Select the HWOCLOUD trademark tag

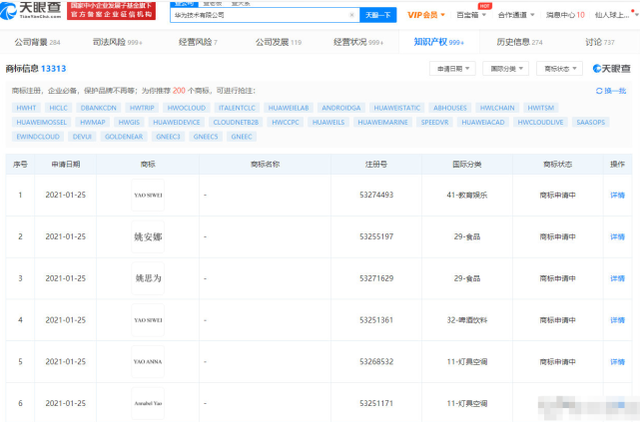(187, 108)
